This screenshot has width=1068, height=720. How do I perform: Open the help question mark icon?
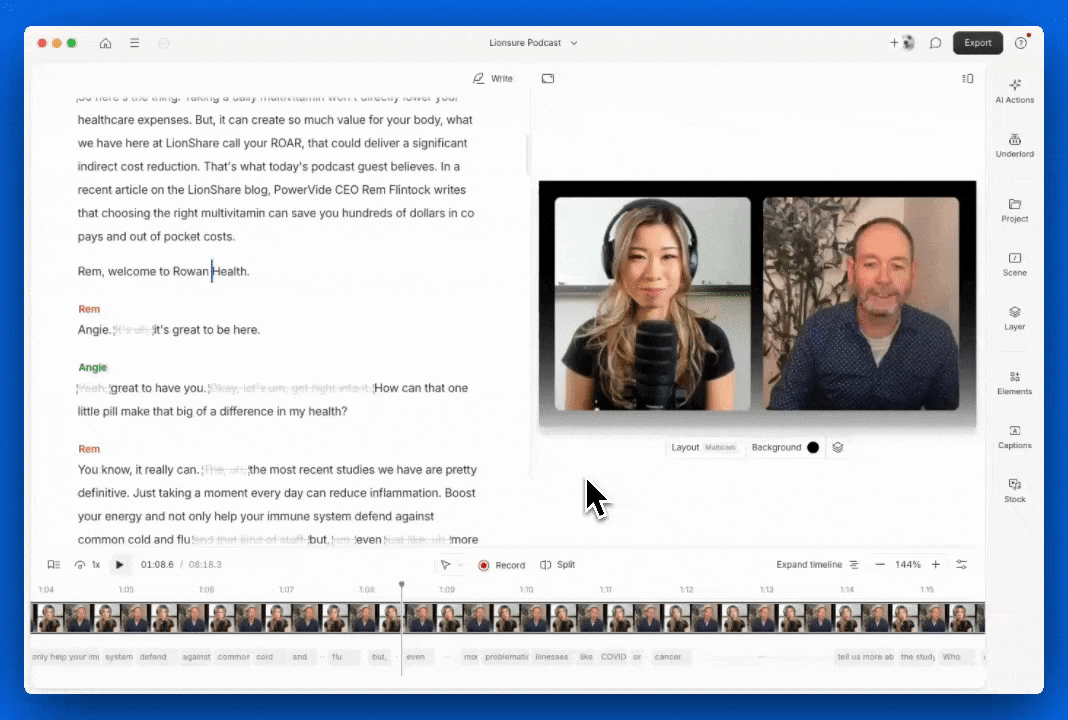pyautogui.click(x=1021, y=43)
